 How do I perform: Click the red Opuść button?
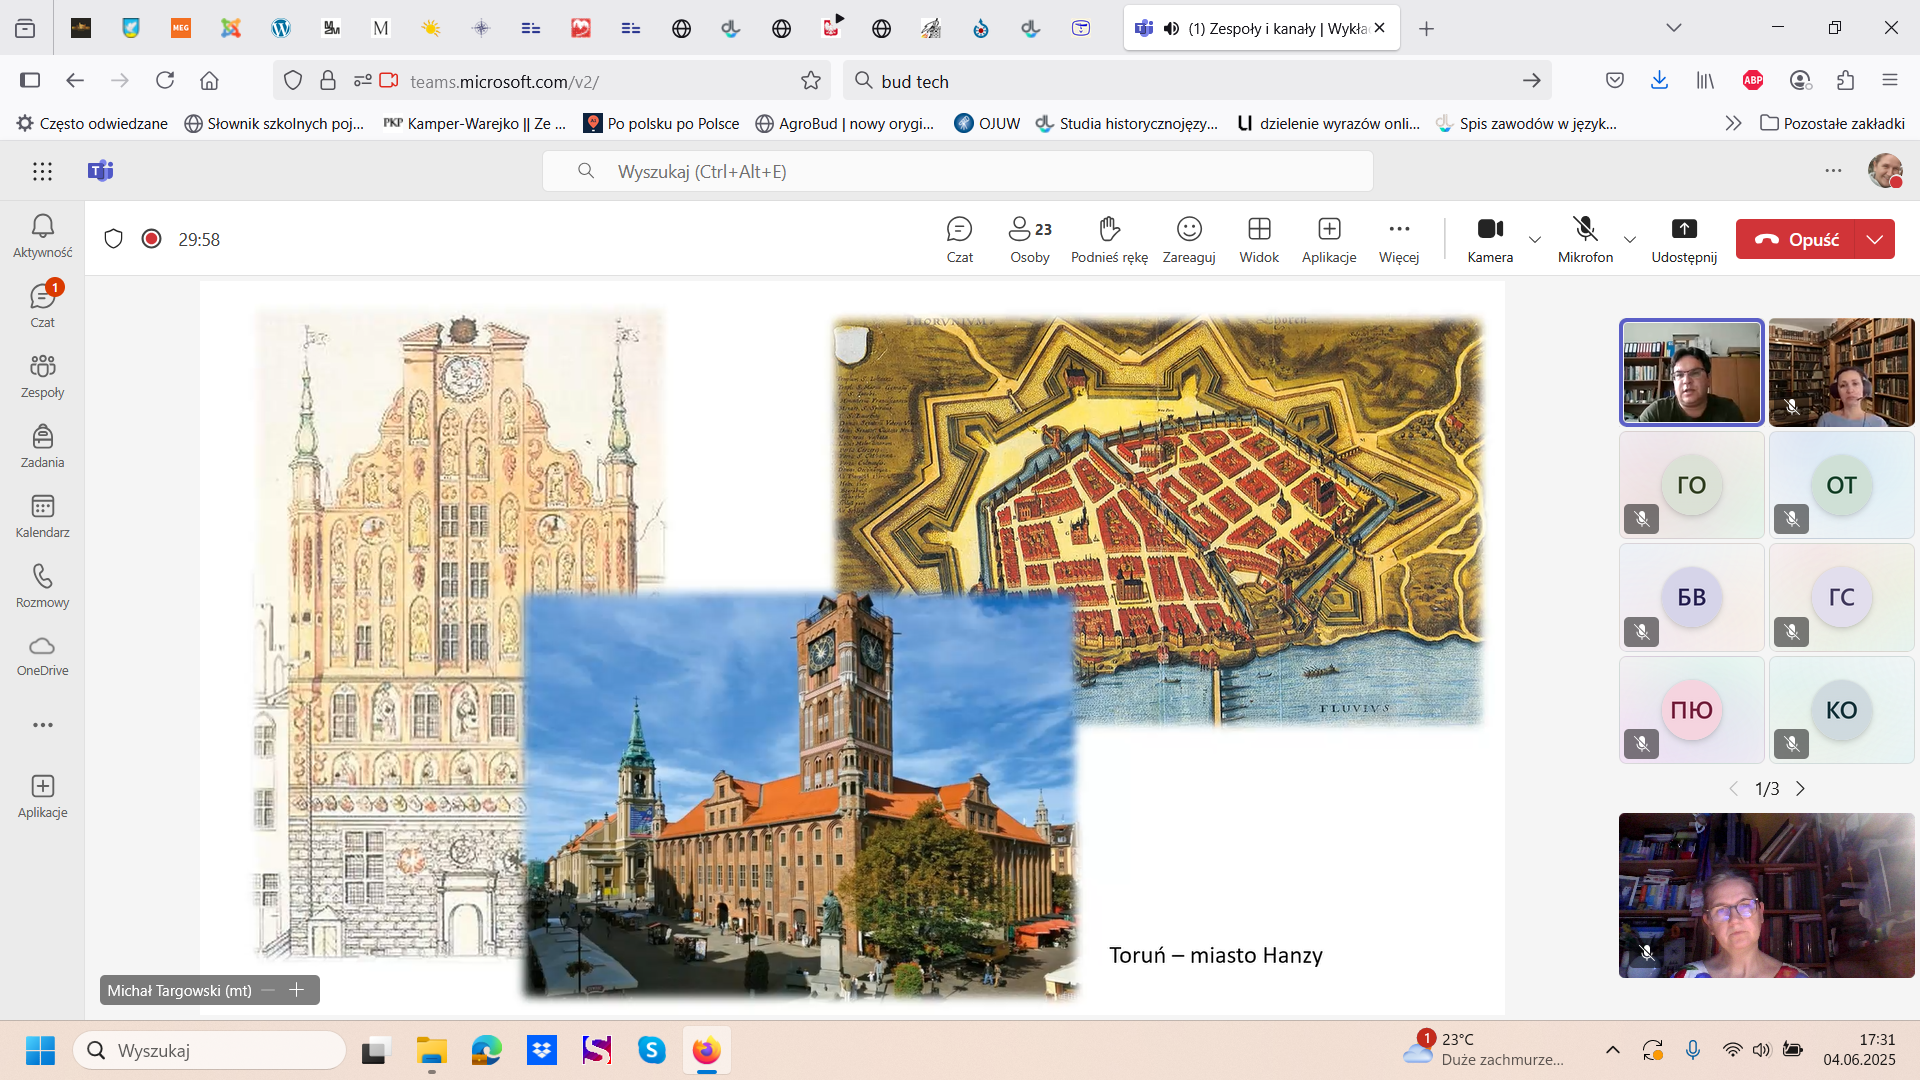pos(1796,239)
